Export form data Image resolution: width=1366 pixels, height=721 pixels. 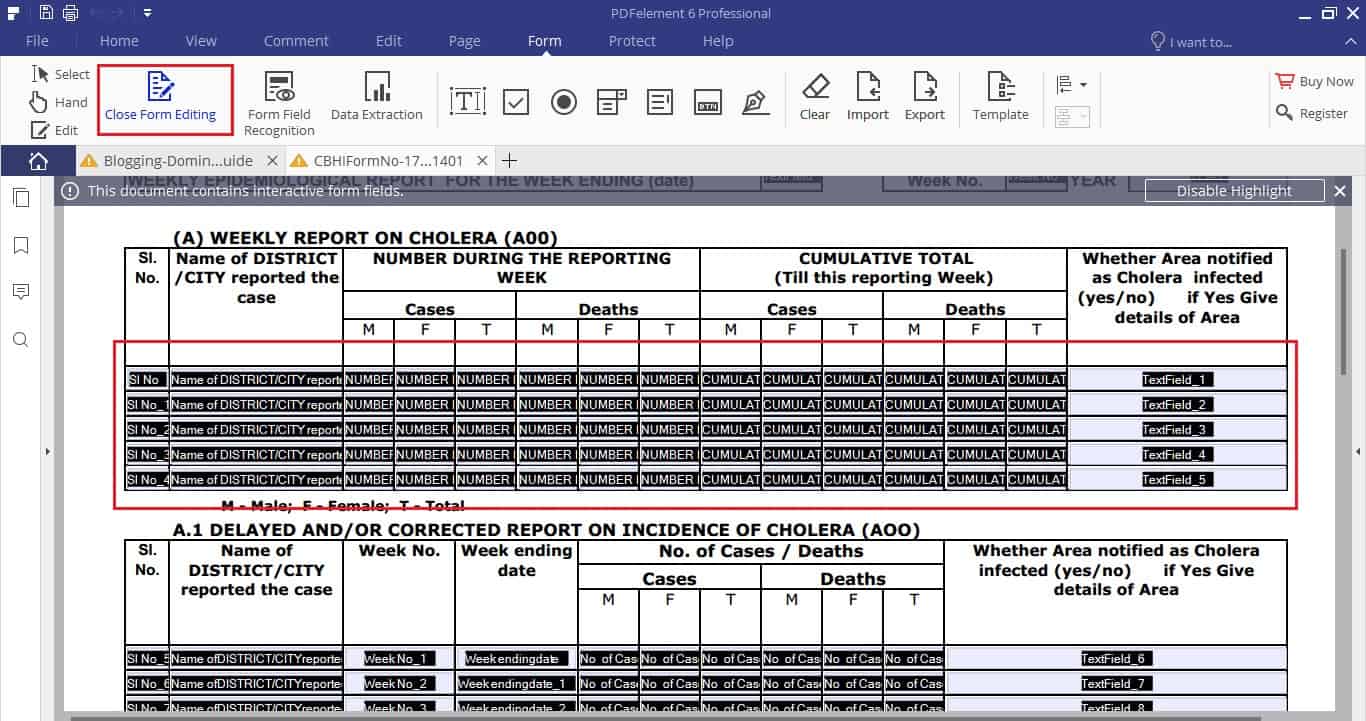(925, 98)
